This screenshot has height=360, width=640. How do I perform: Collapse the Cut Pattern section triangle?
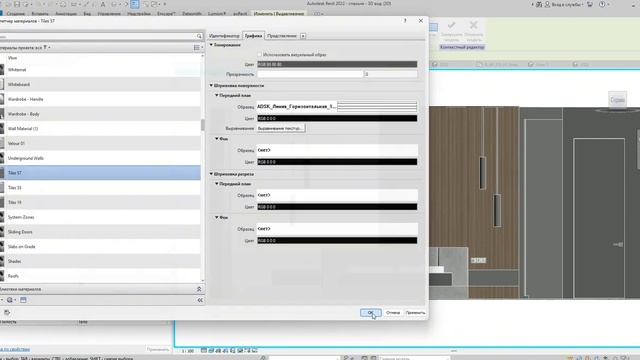[211, 174]
